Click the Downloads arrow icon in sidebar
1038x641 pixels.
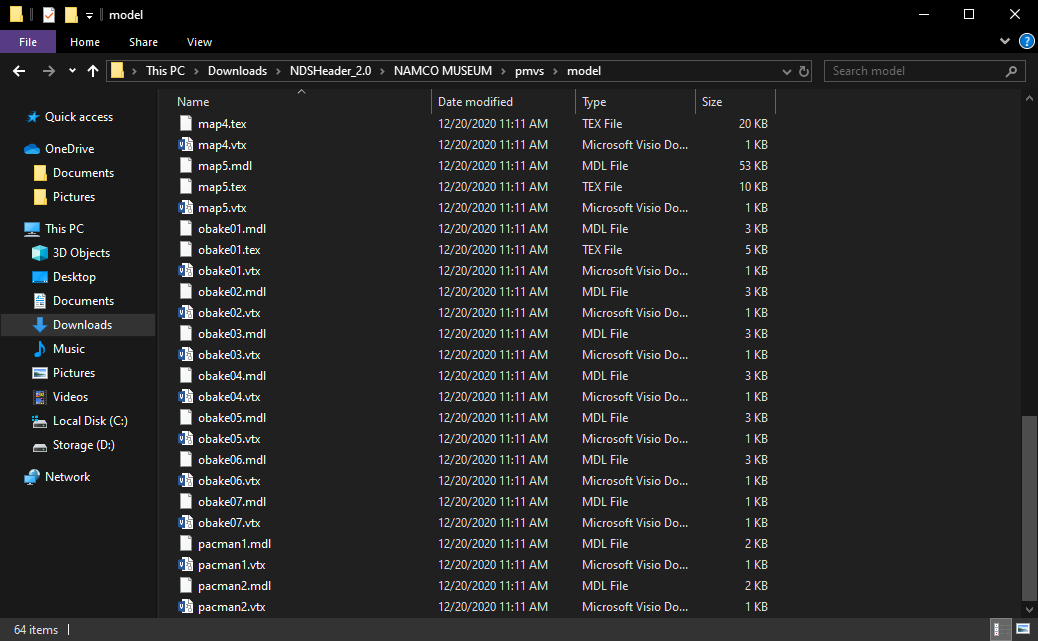pos(40,324)
